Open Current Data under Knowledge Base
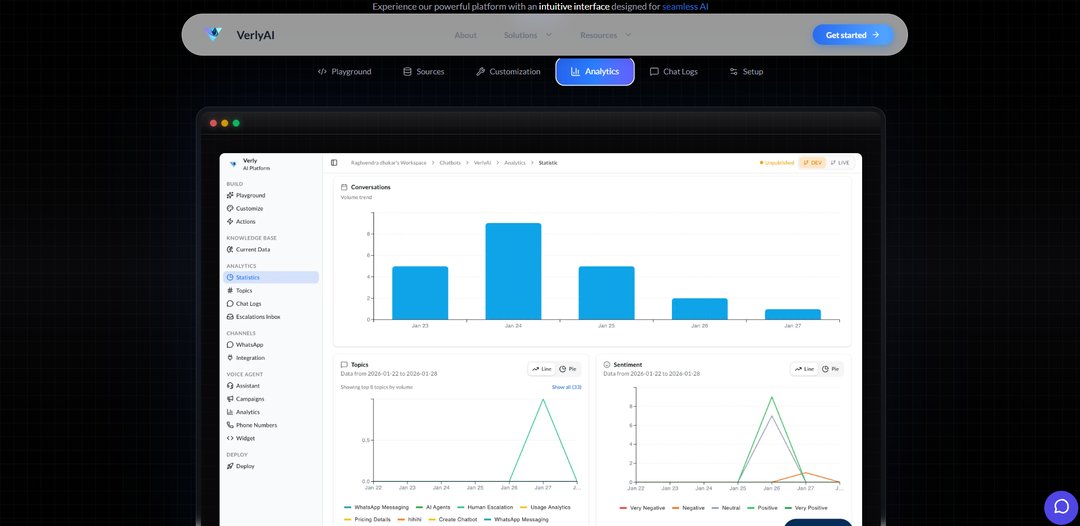 pos(252,250)
